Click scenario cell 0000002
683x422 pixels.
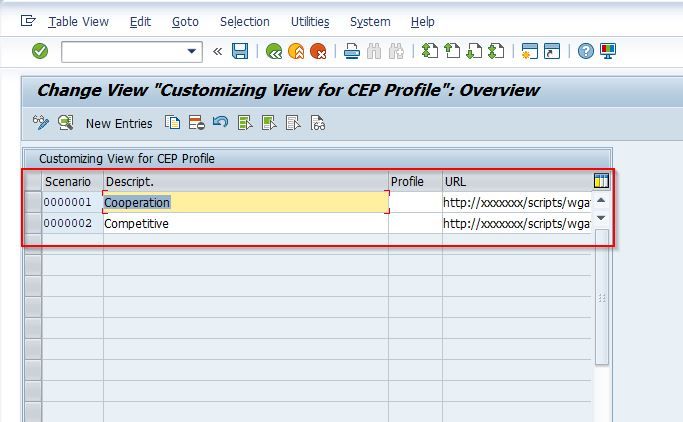click(x=72, y=223)
